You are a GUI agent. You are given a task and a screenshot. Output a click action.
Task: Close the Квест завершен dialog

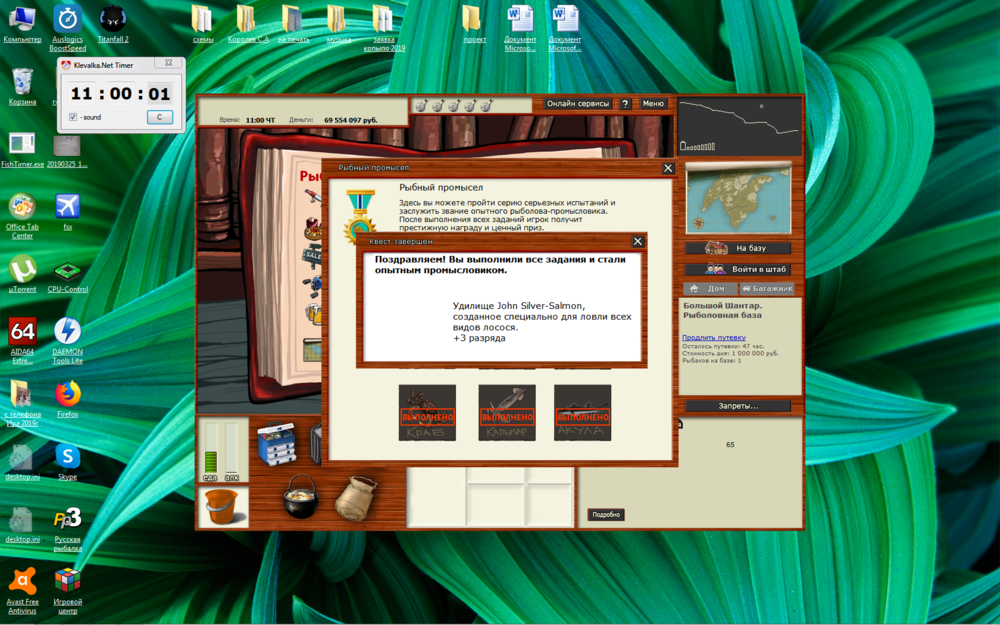[x=638, y=241]
